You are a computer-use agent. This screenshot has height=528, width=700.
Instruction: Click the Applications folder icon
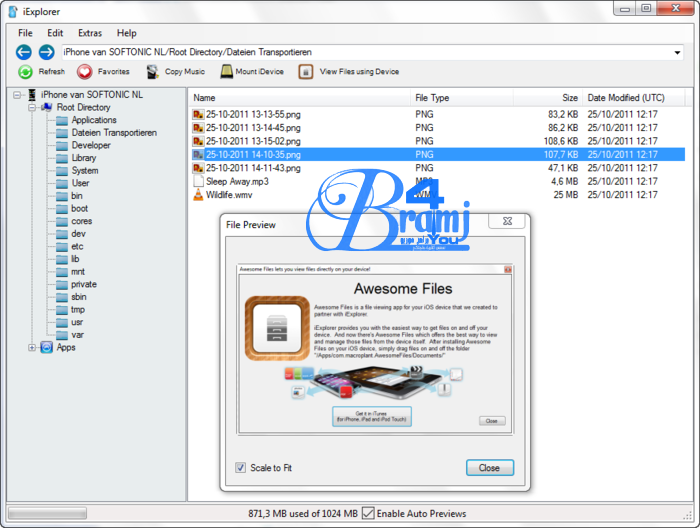tap(62, 120)
